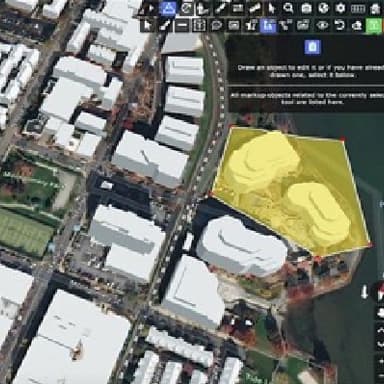Click the white down arrow over the water
Screen dimensions: 384x384
click(x=365, y=292)
